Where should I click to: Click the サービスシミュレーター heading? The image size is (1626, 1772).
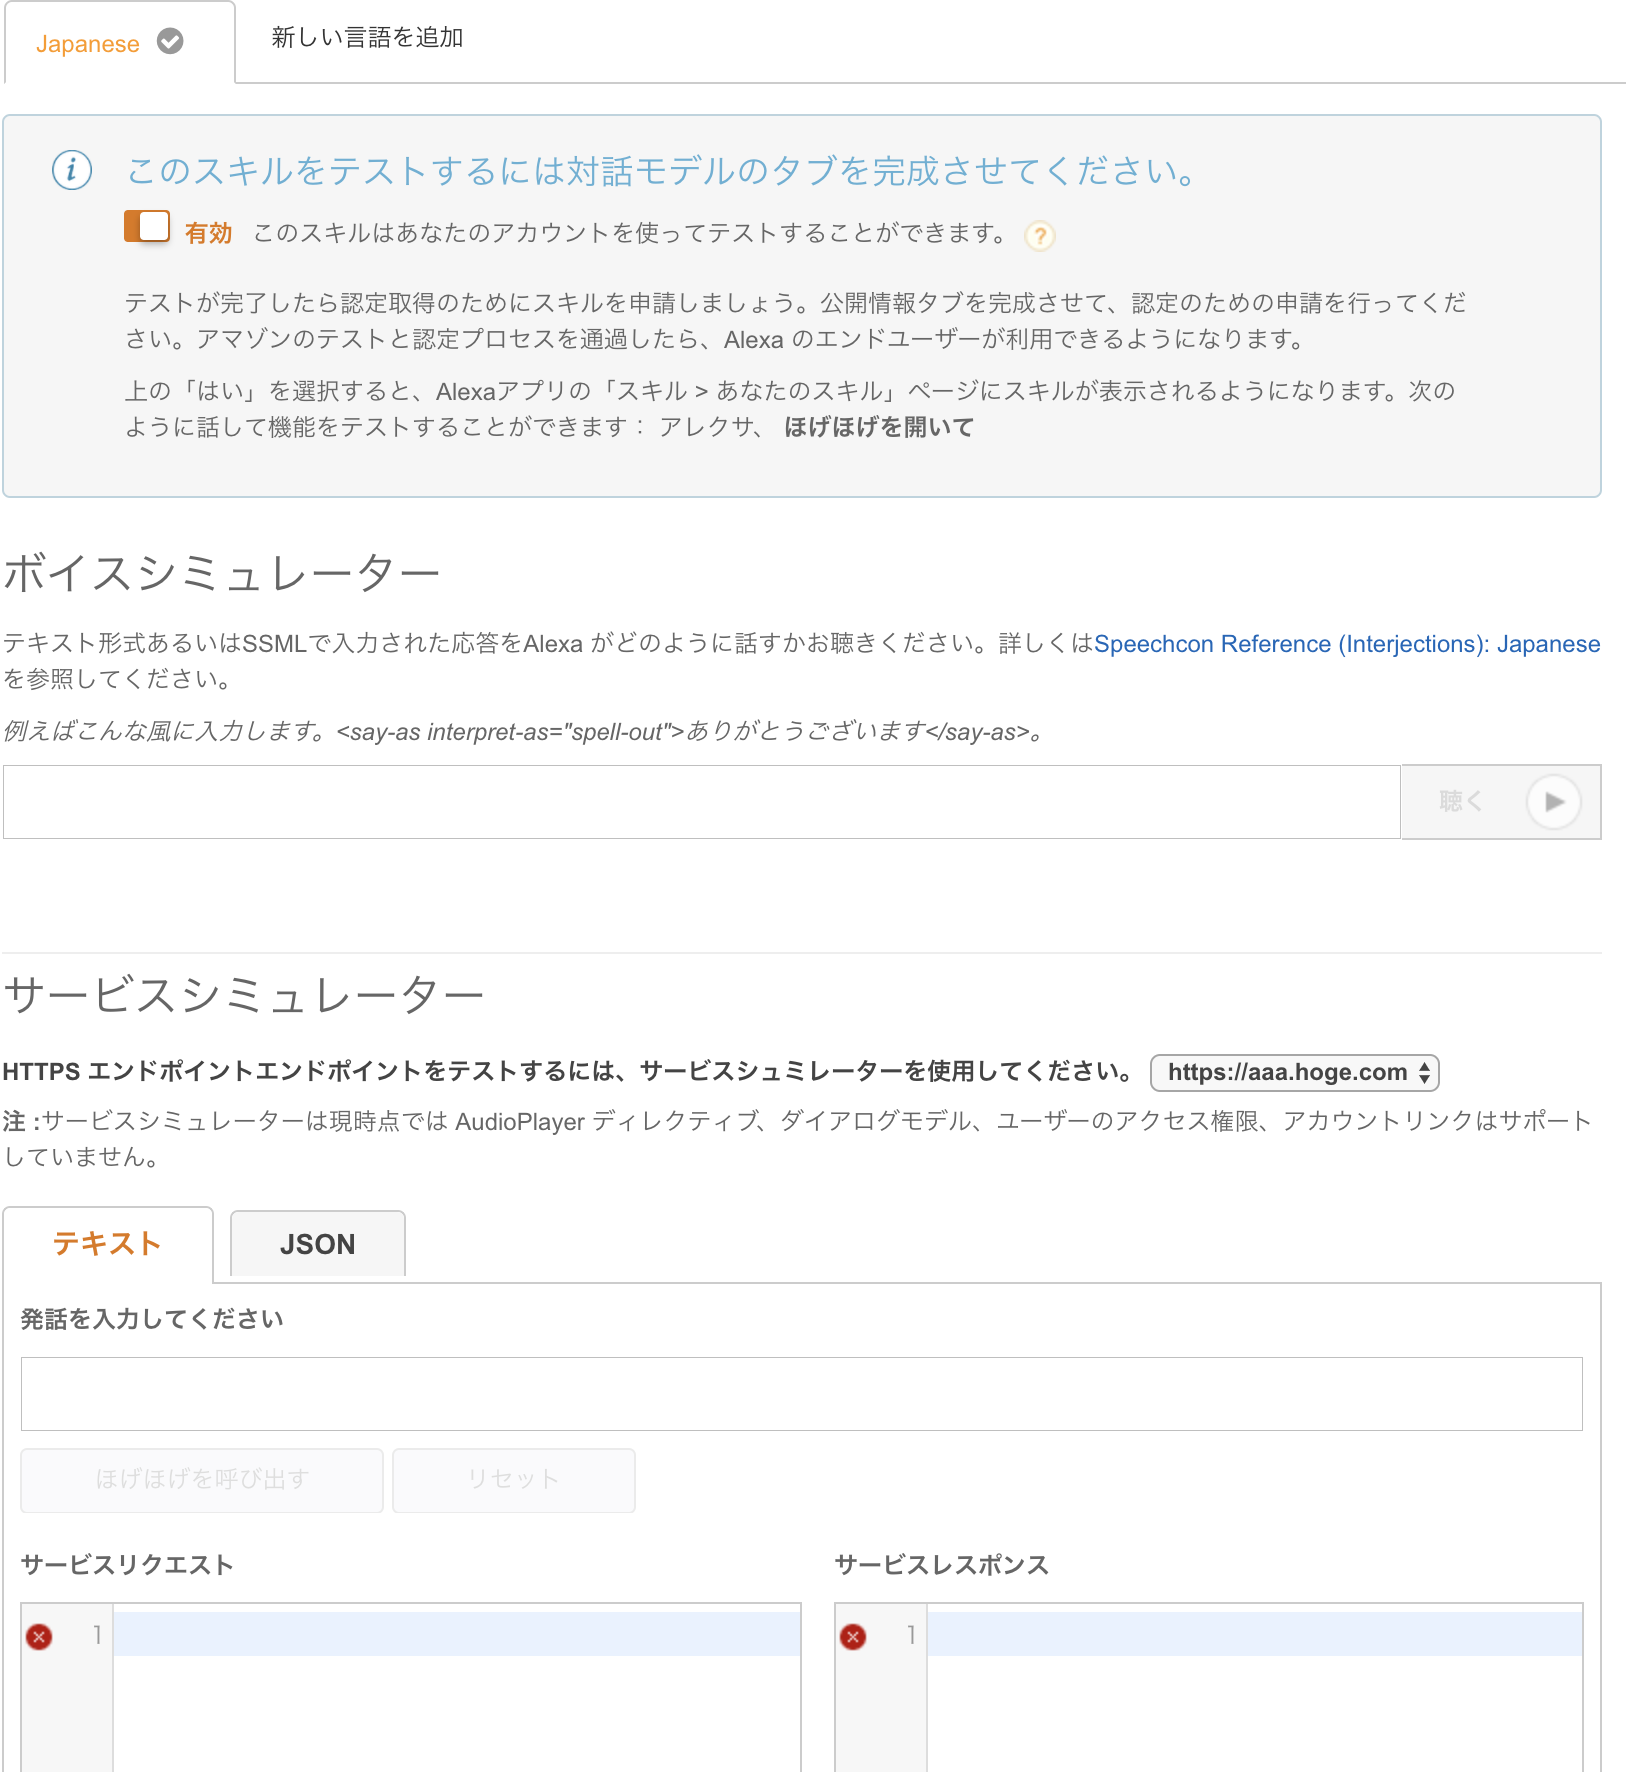244,995
